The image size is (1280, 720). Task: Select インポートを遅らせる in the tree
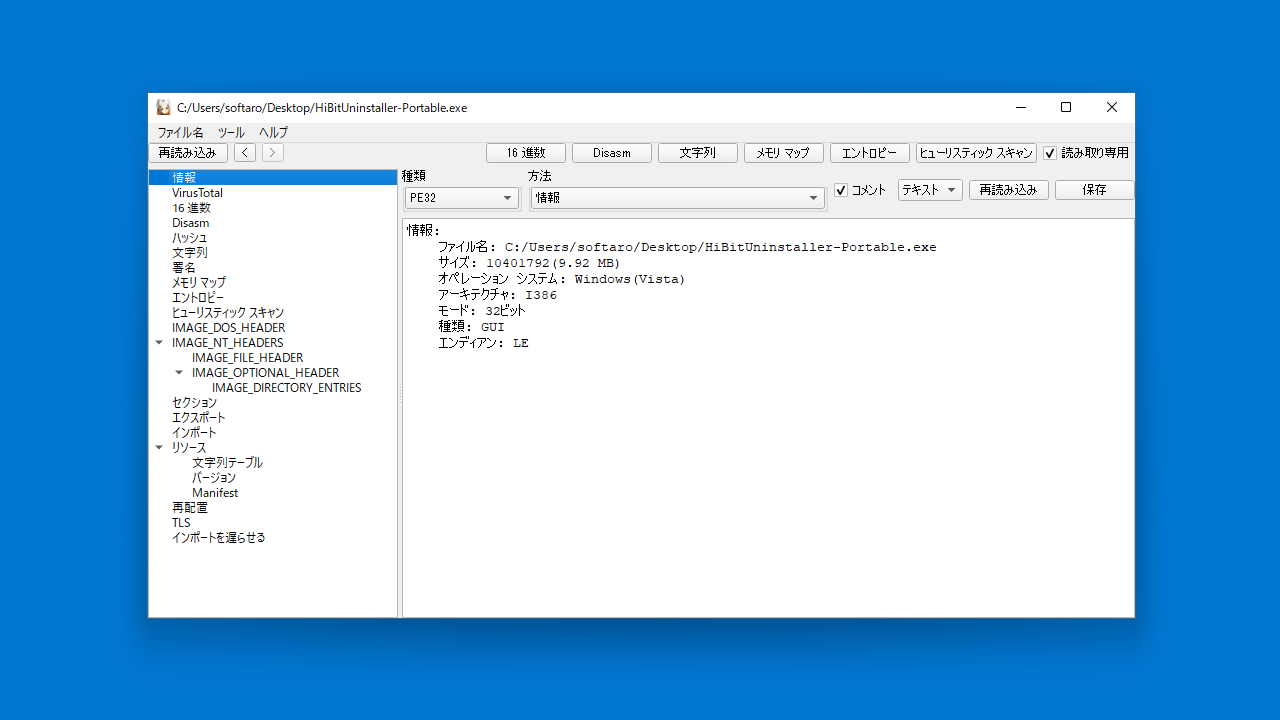tap(218, 538)
